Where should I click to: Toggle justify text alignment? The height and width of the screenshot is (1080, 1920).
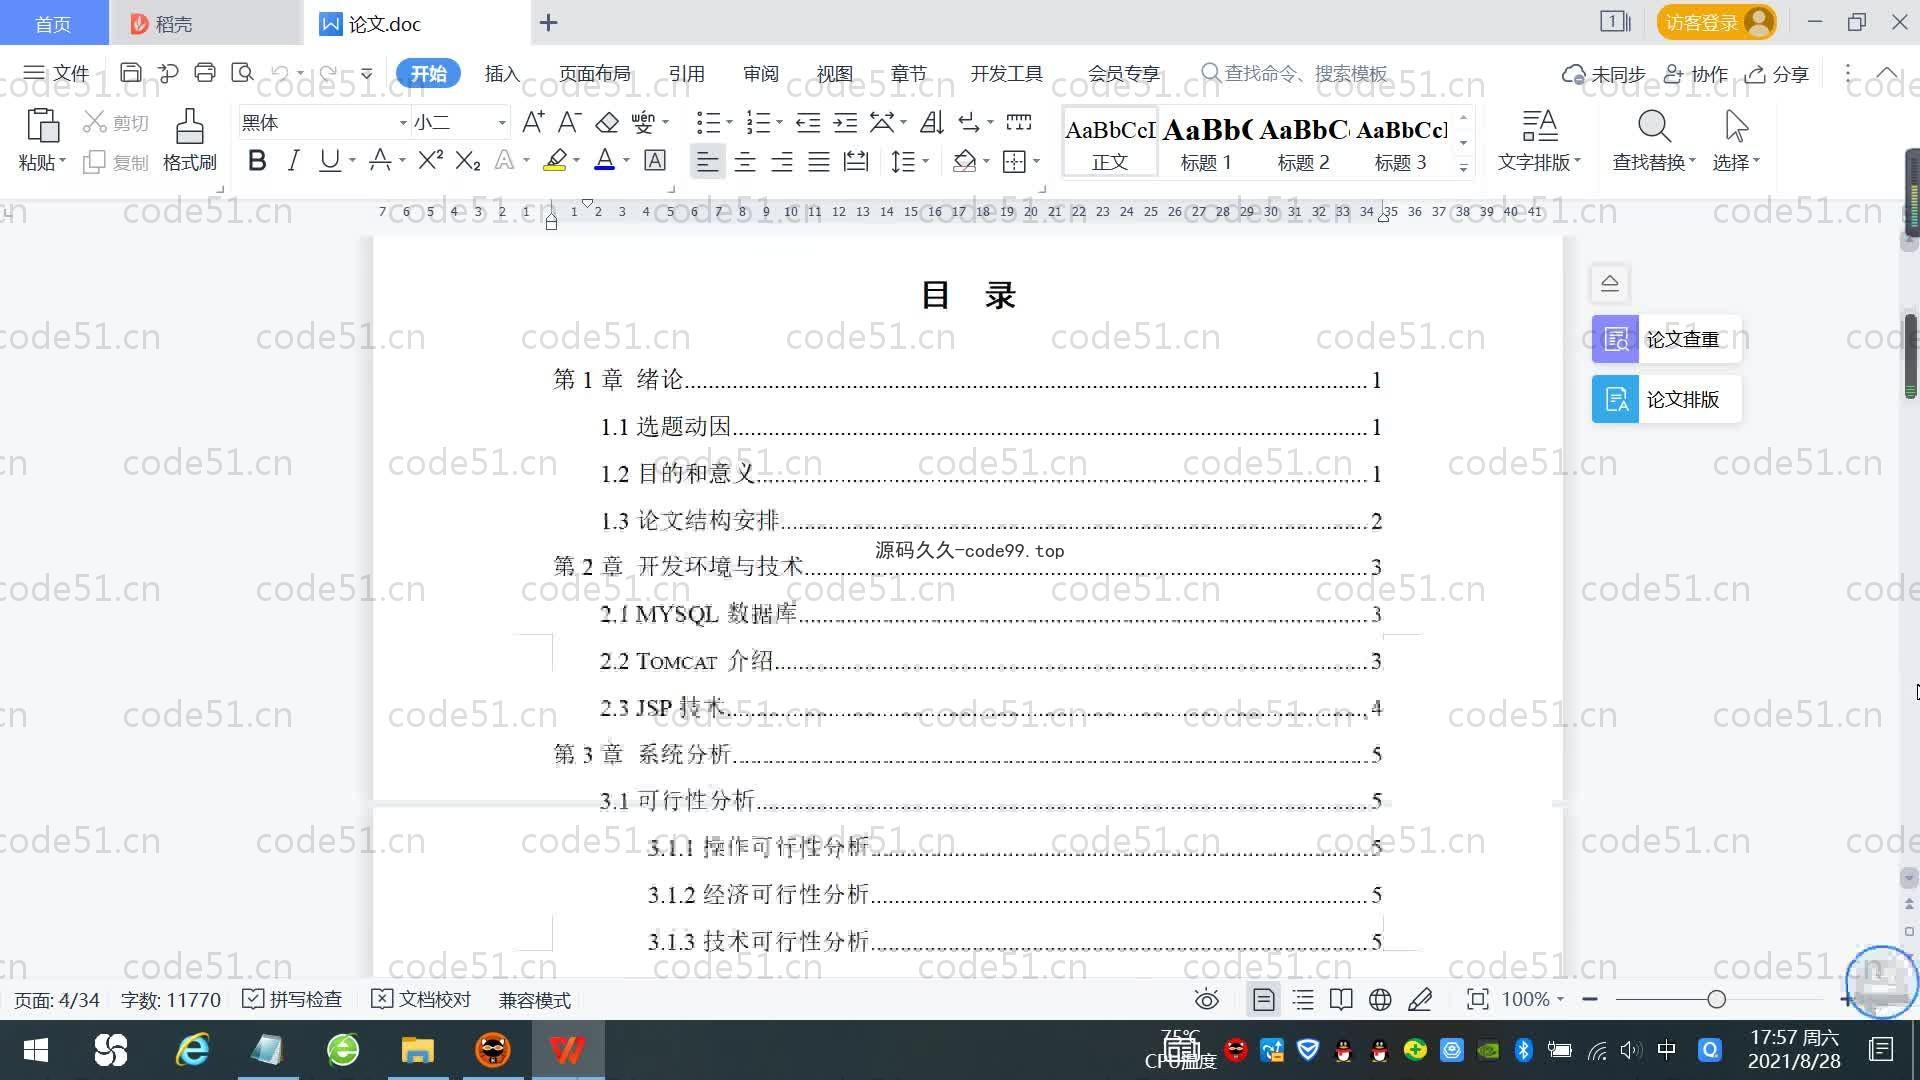[819, 161]
